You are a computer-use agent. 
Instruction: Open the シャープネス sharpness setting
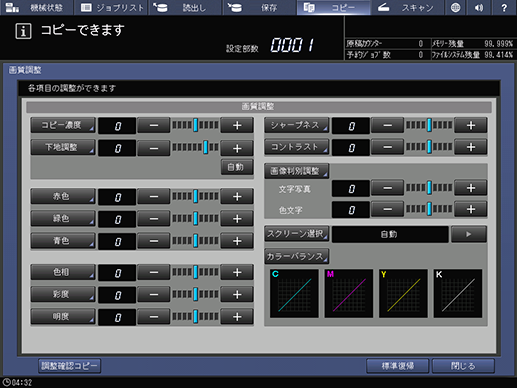[297, 125]
